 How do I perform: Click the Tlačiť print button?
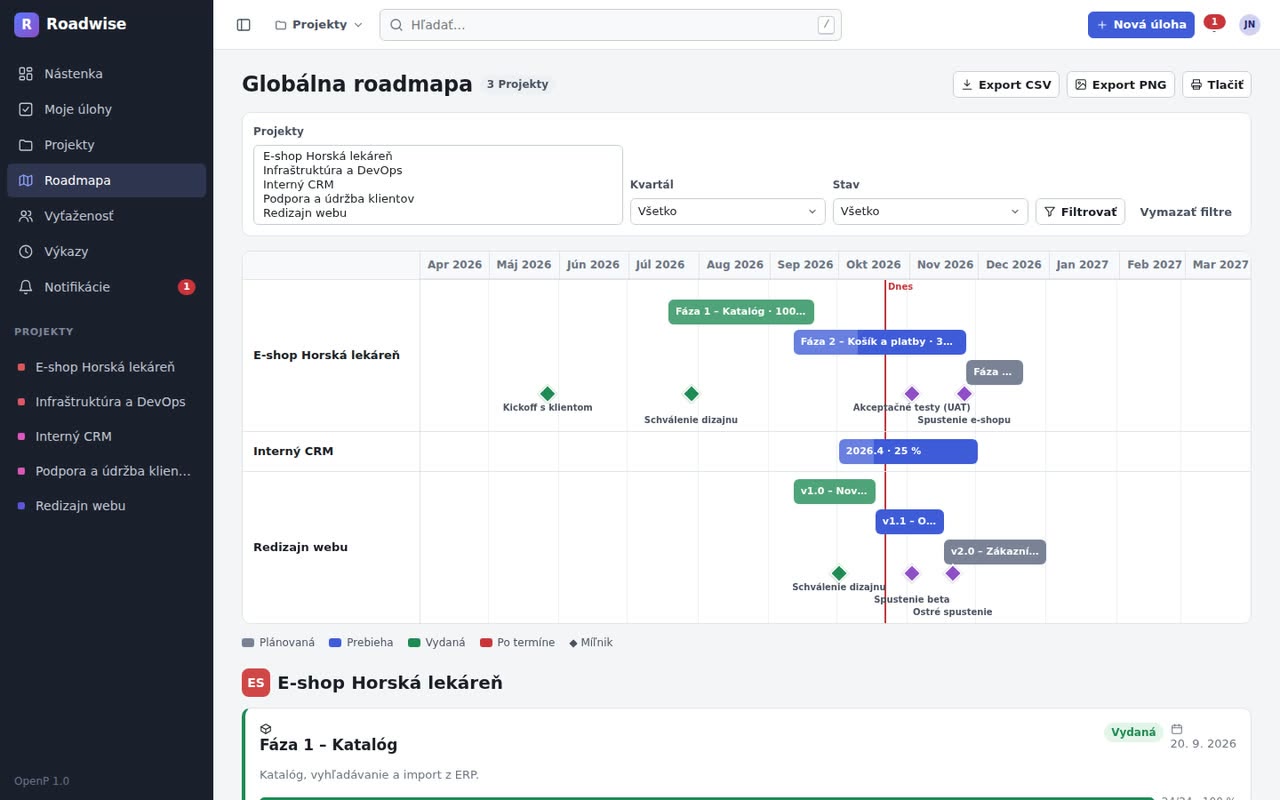pos(1216,85)
